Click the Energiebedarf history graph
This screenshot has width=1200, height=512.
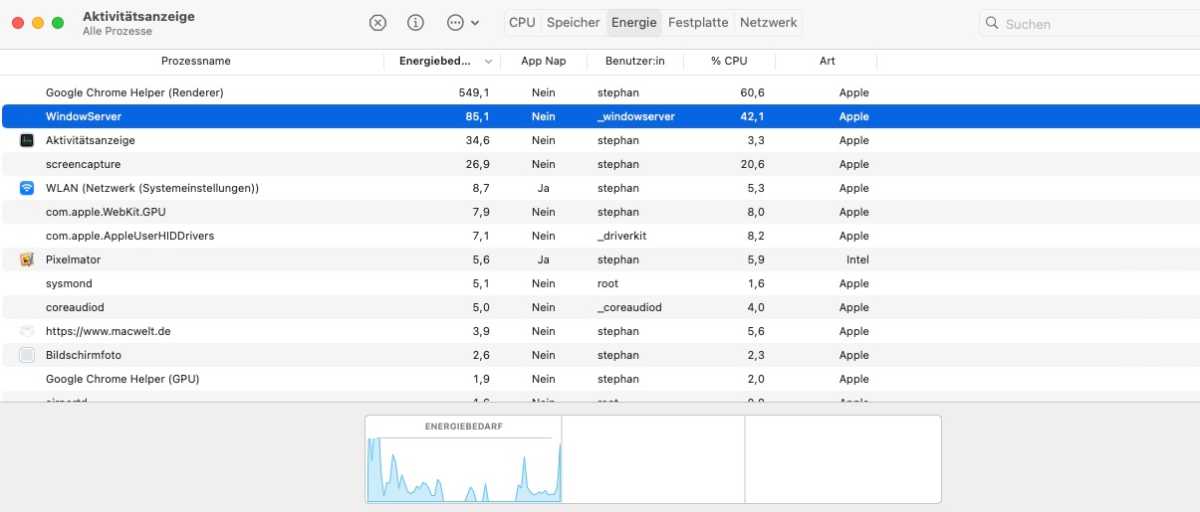[463, 459]
